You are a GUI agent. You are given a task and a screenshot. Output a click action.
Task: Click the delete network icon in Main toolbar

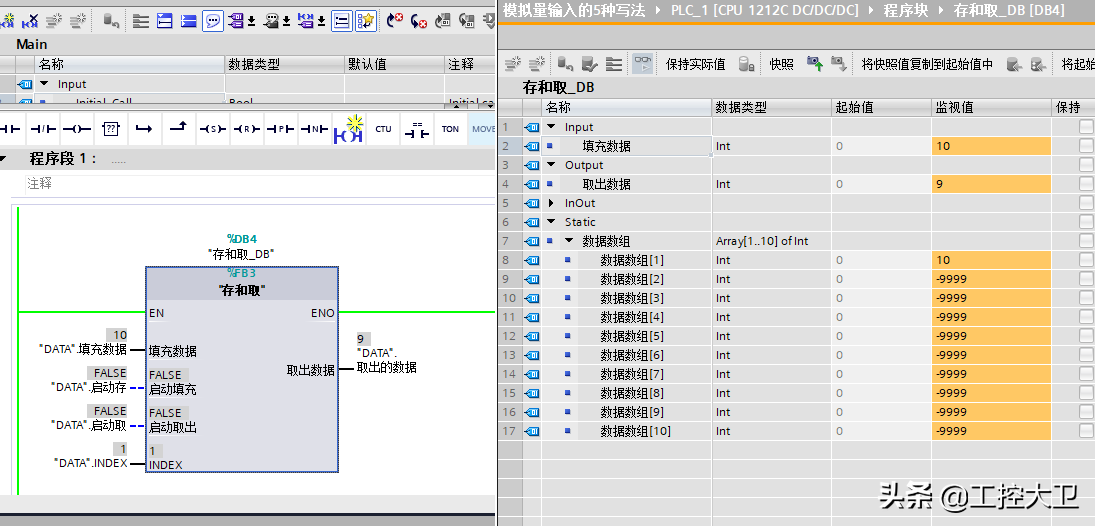click(x=30, y=21)
